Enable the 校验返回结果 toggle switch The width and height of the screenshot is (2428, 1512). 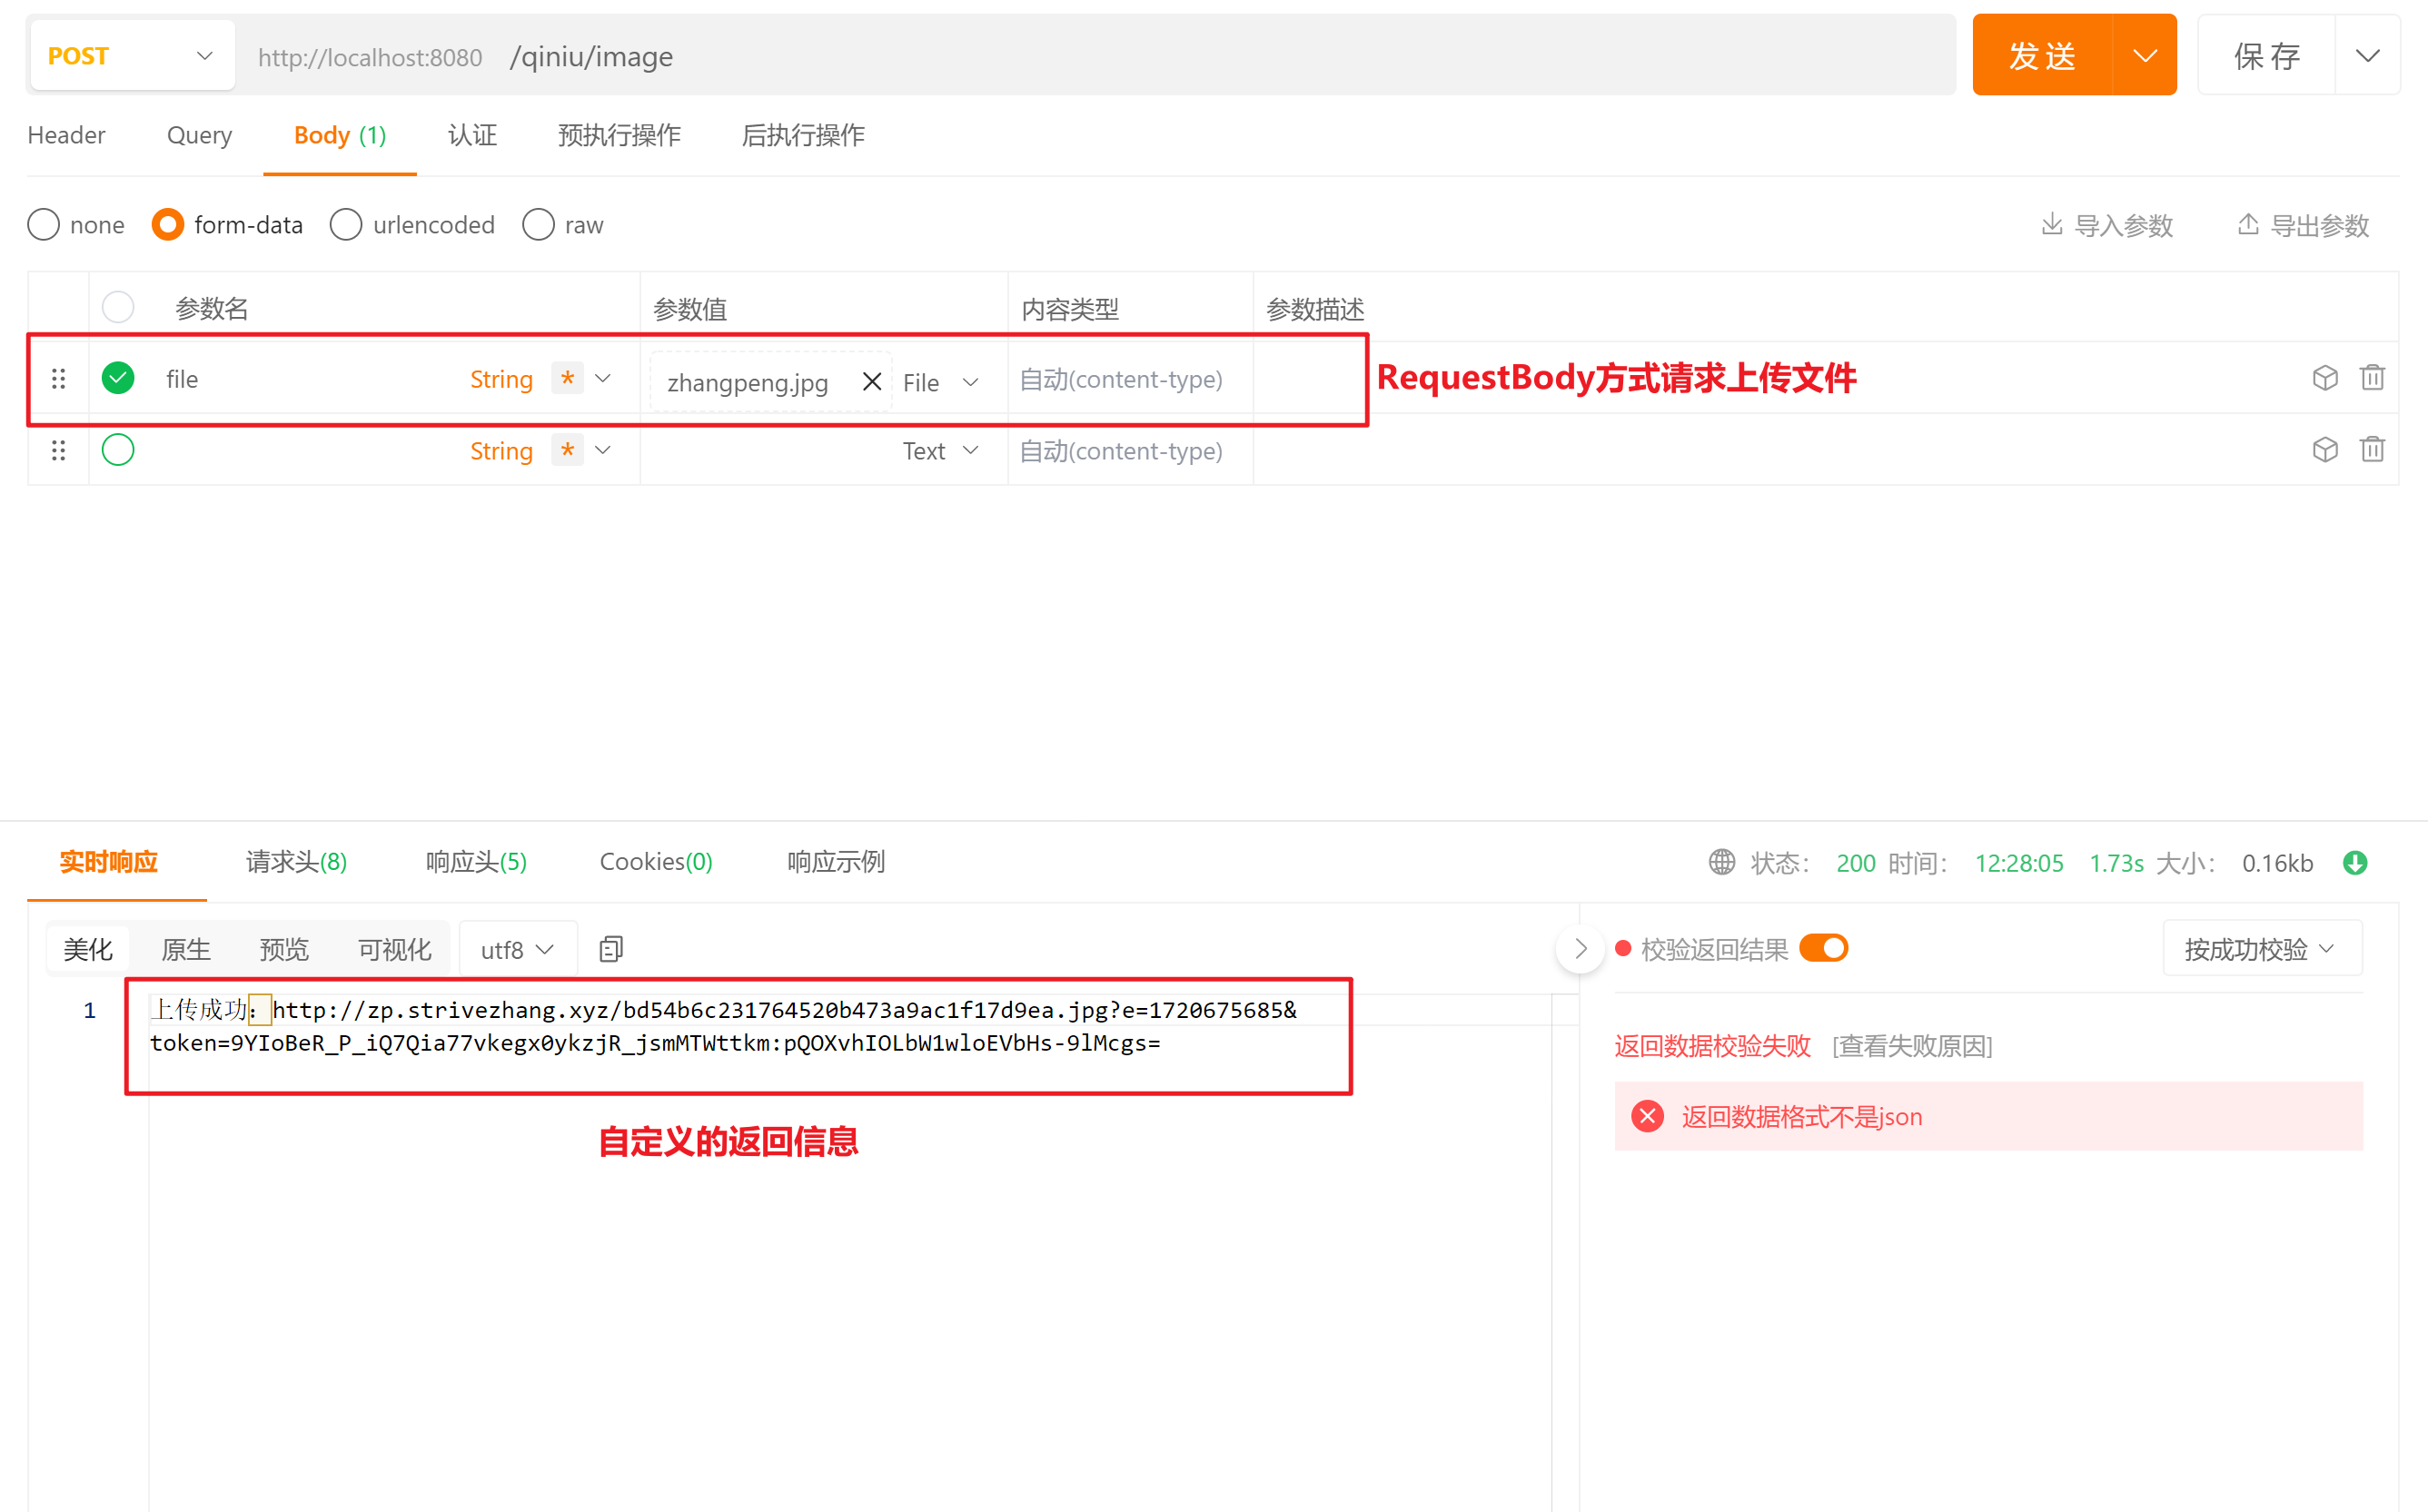tap(1826, 949)
